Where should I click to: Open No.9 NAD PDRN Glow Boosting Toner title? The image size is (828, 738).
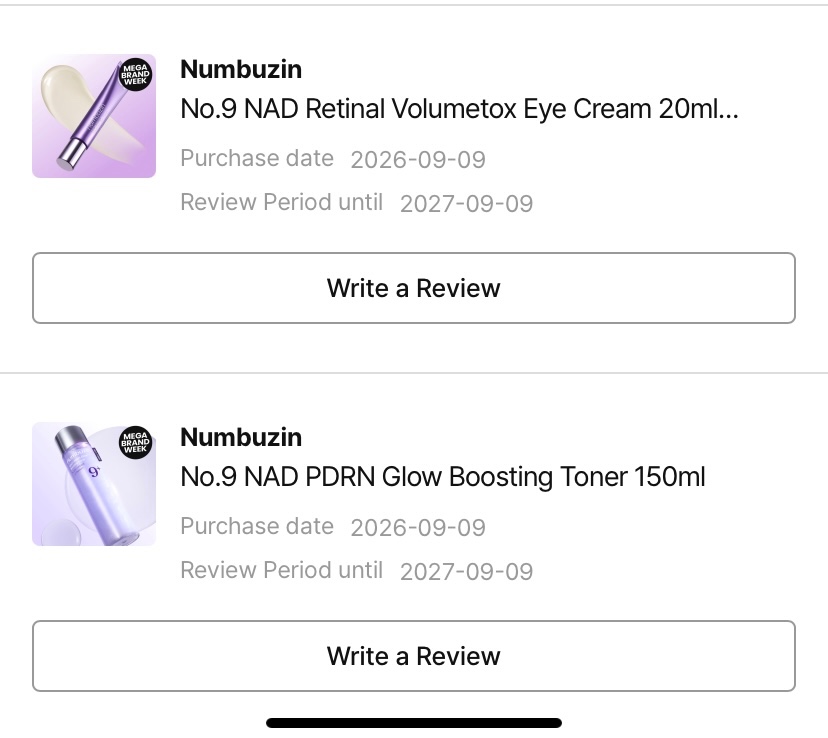[x=443, y=477]
